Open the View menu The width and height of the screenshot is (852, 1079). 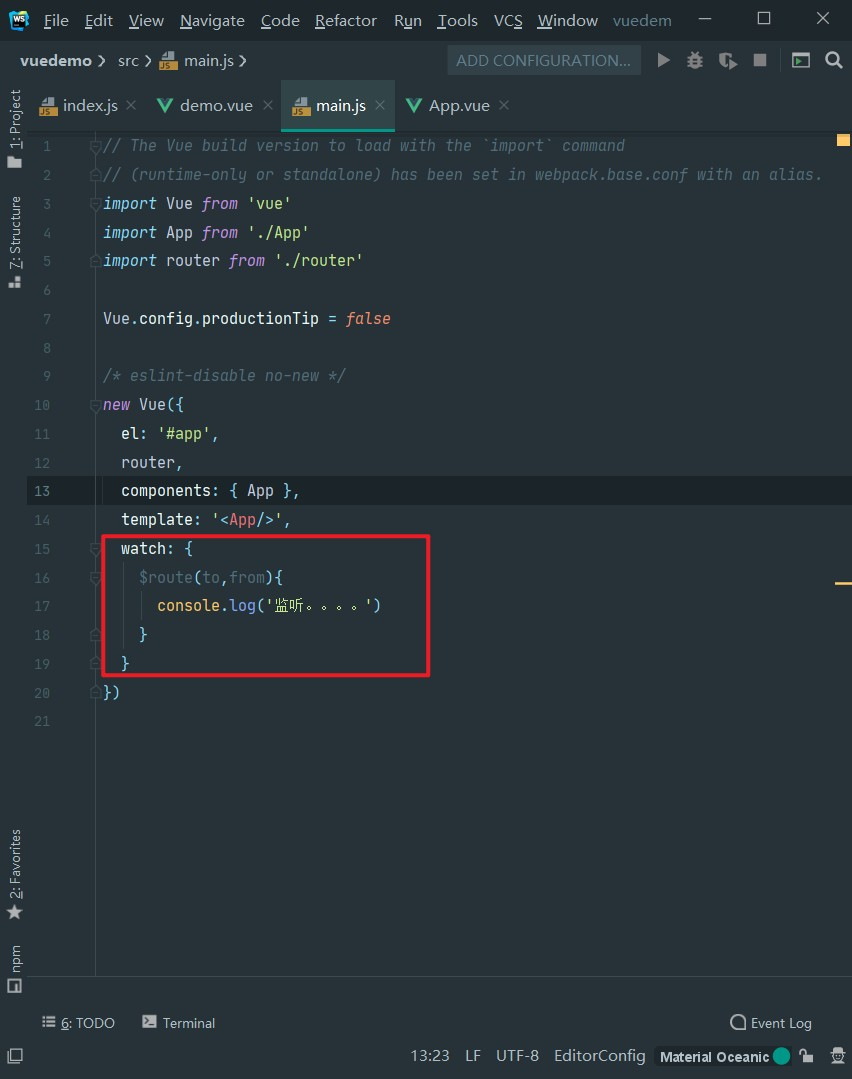(x=146, y=21)
